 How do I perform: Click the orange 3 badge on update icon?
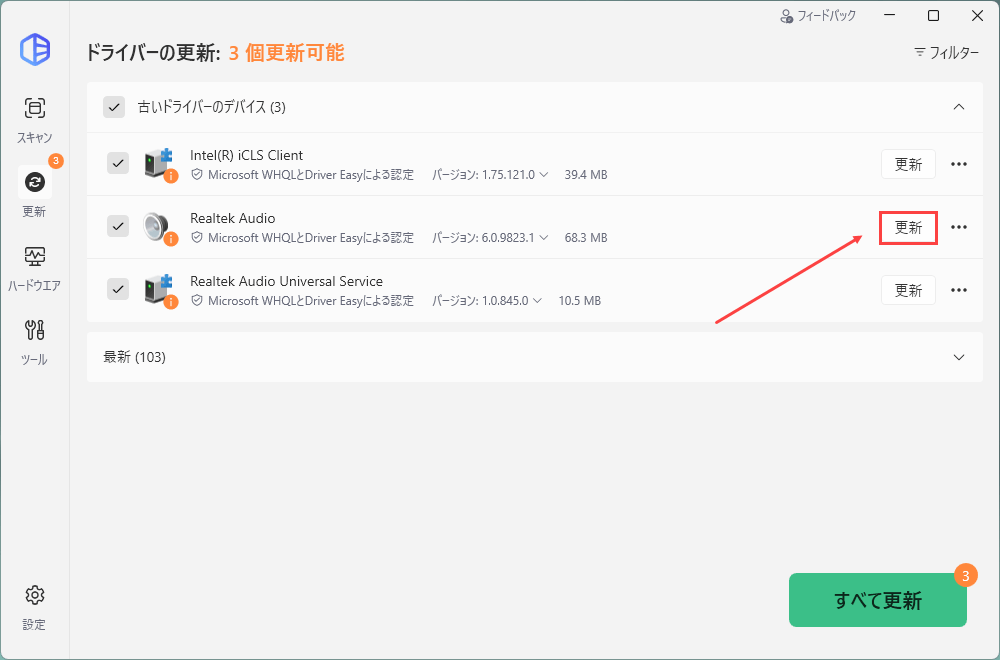pyautogui.click(x=56, y=161)
